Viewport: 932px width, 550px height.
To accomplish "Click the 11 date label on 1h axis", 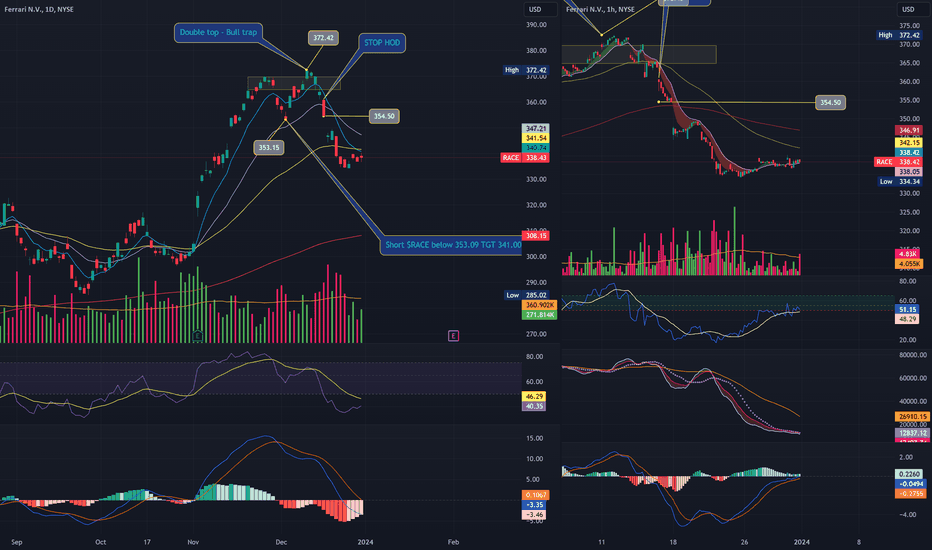I will [602, 542].
